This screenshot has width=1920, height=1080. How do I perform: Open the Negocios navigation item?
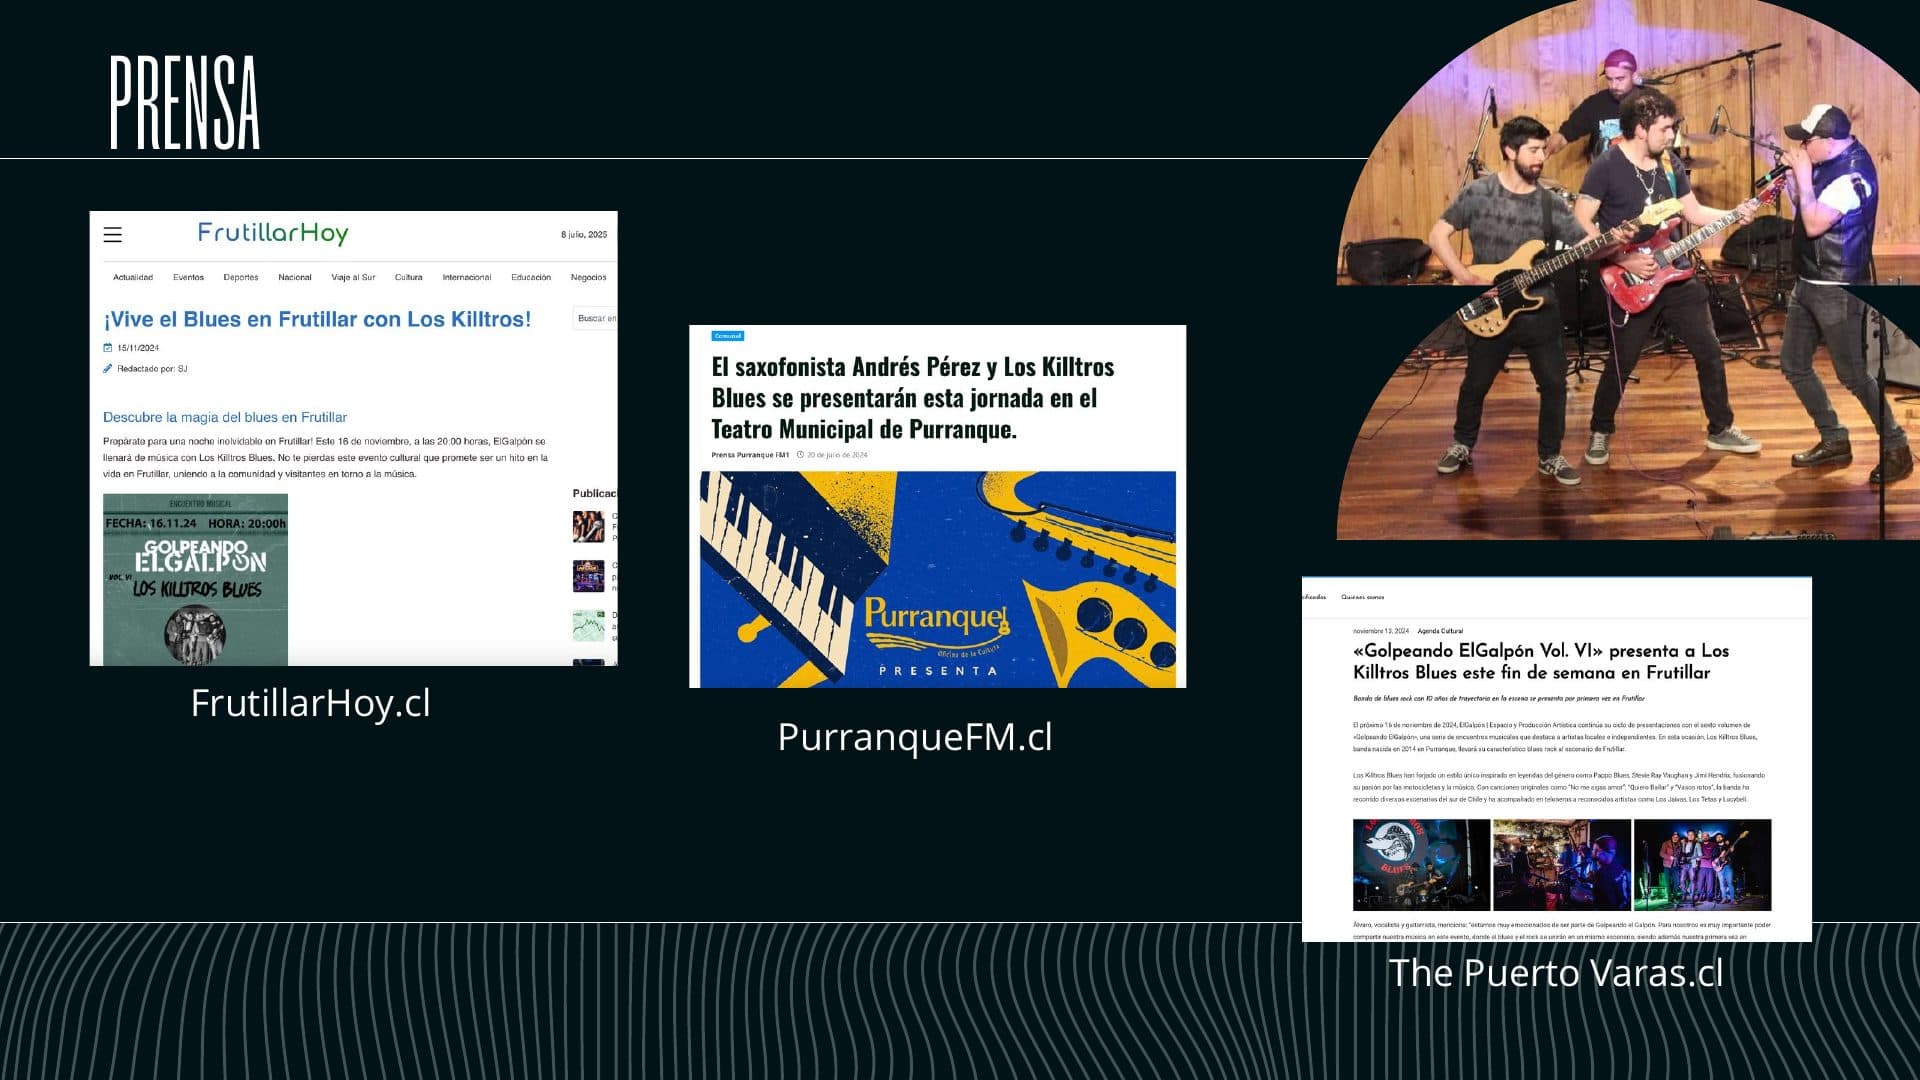(x=589, y=278)
